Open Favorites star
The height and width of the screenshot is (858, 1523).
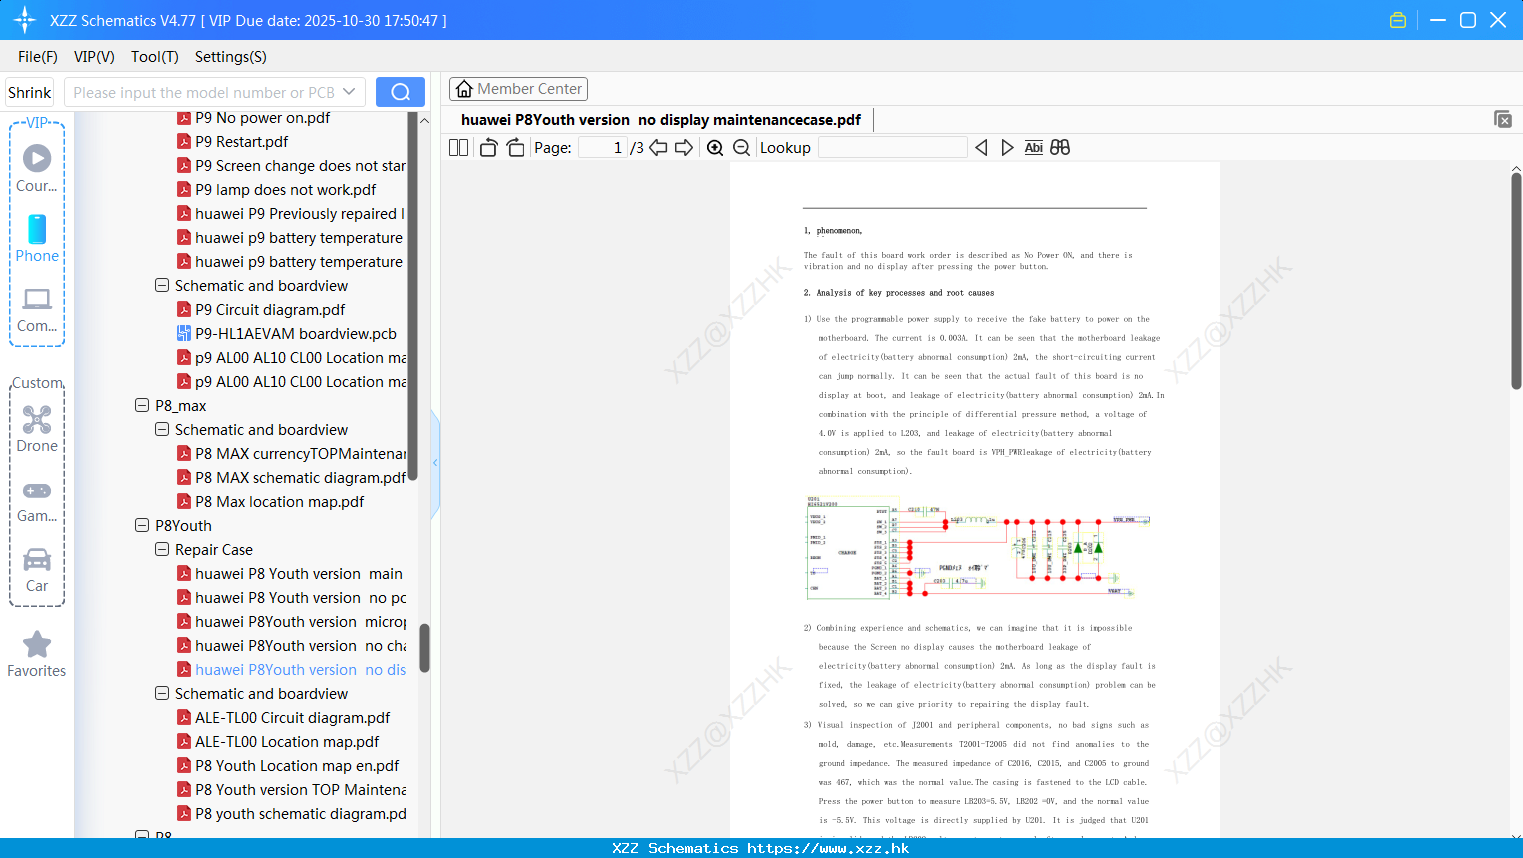click(37, 654)
